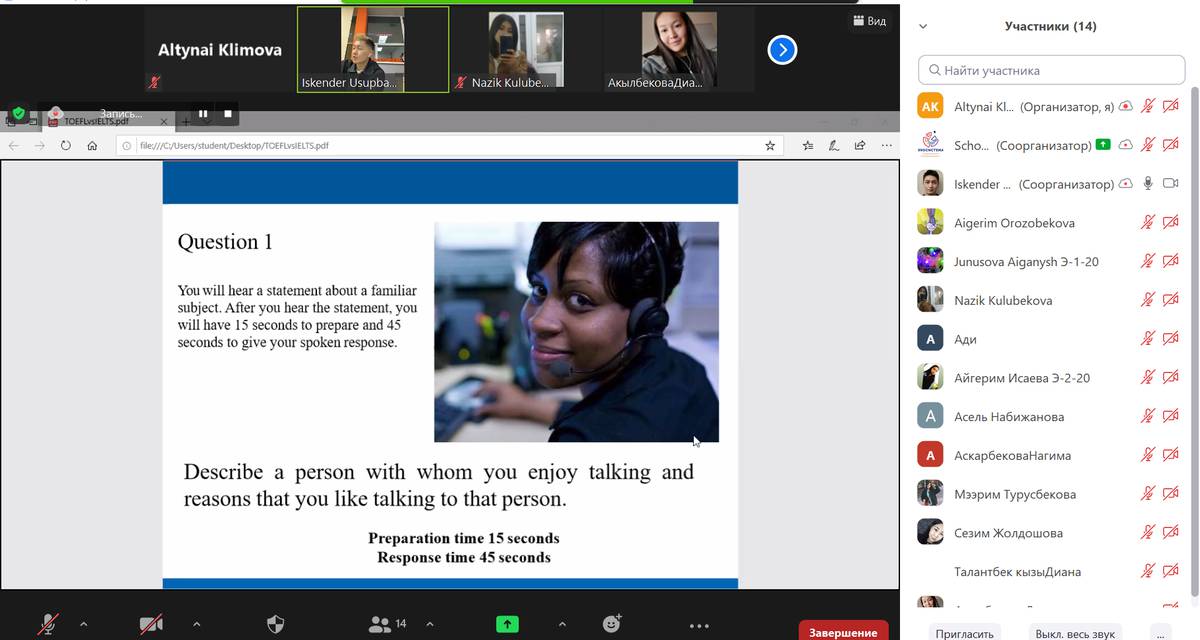Stop the recording

228,114
